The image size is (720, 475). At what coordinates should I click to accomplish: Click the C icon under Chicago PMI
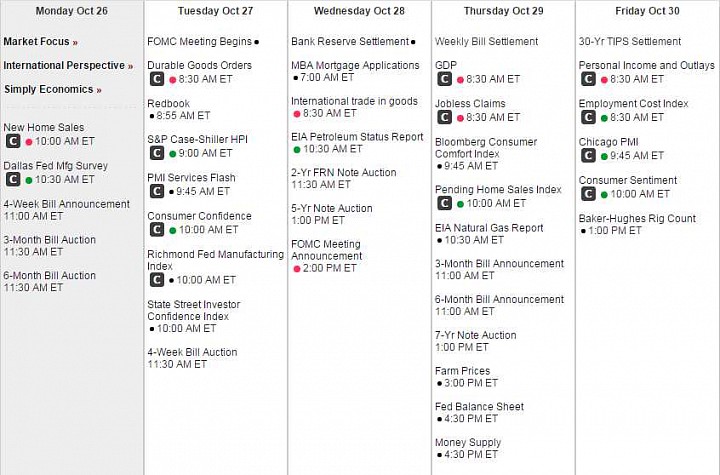588,156
